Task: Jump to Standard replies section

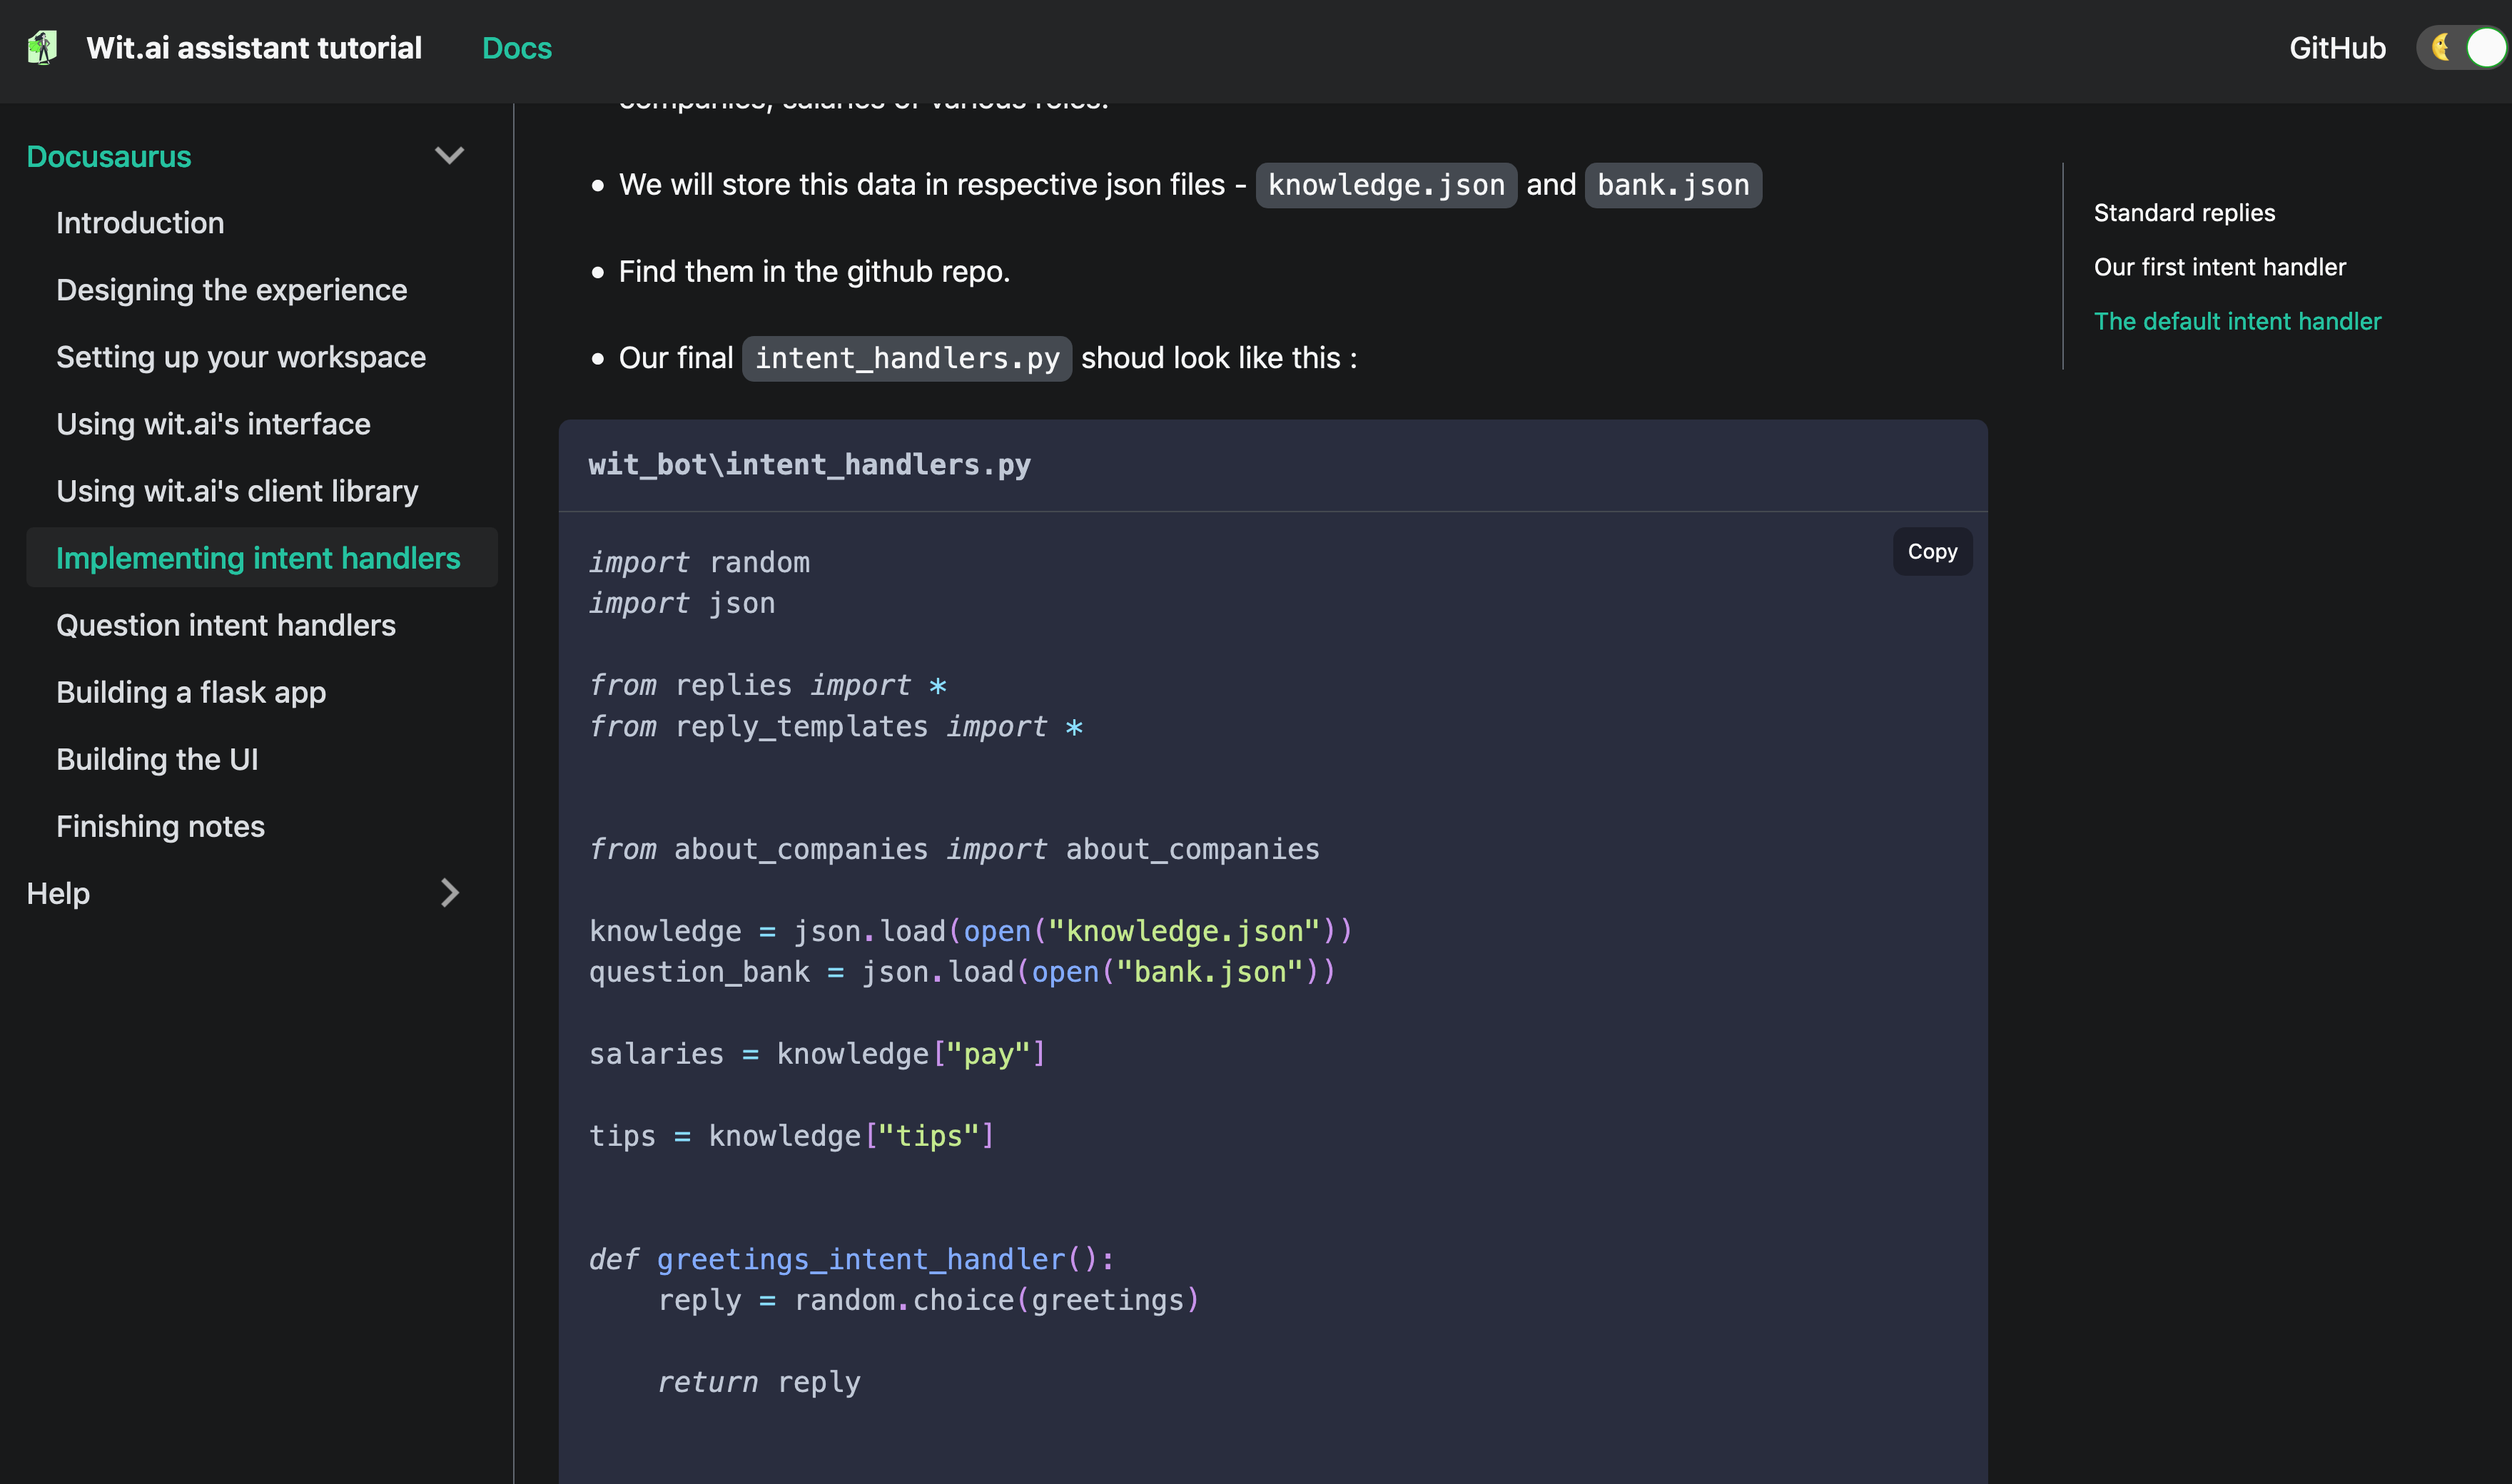Action: pos(2184,213)
